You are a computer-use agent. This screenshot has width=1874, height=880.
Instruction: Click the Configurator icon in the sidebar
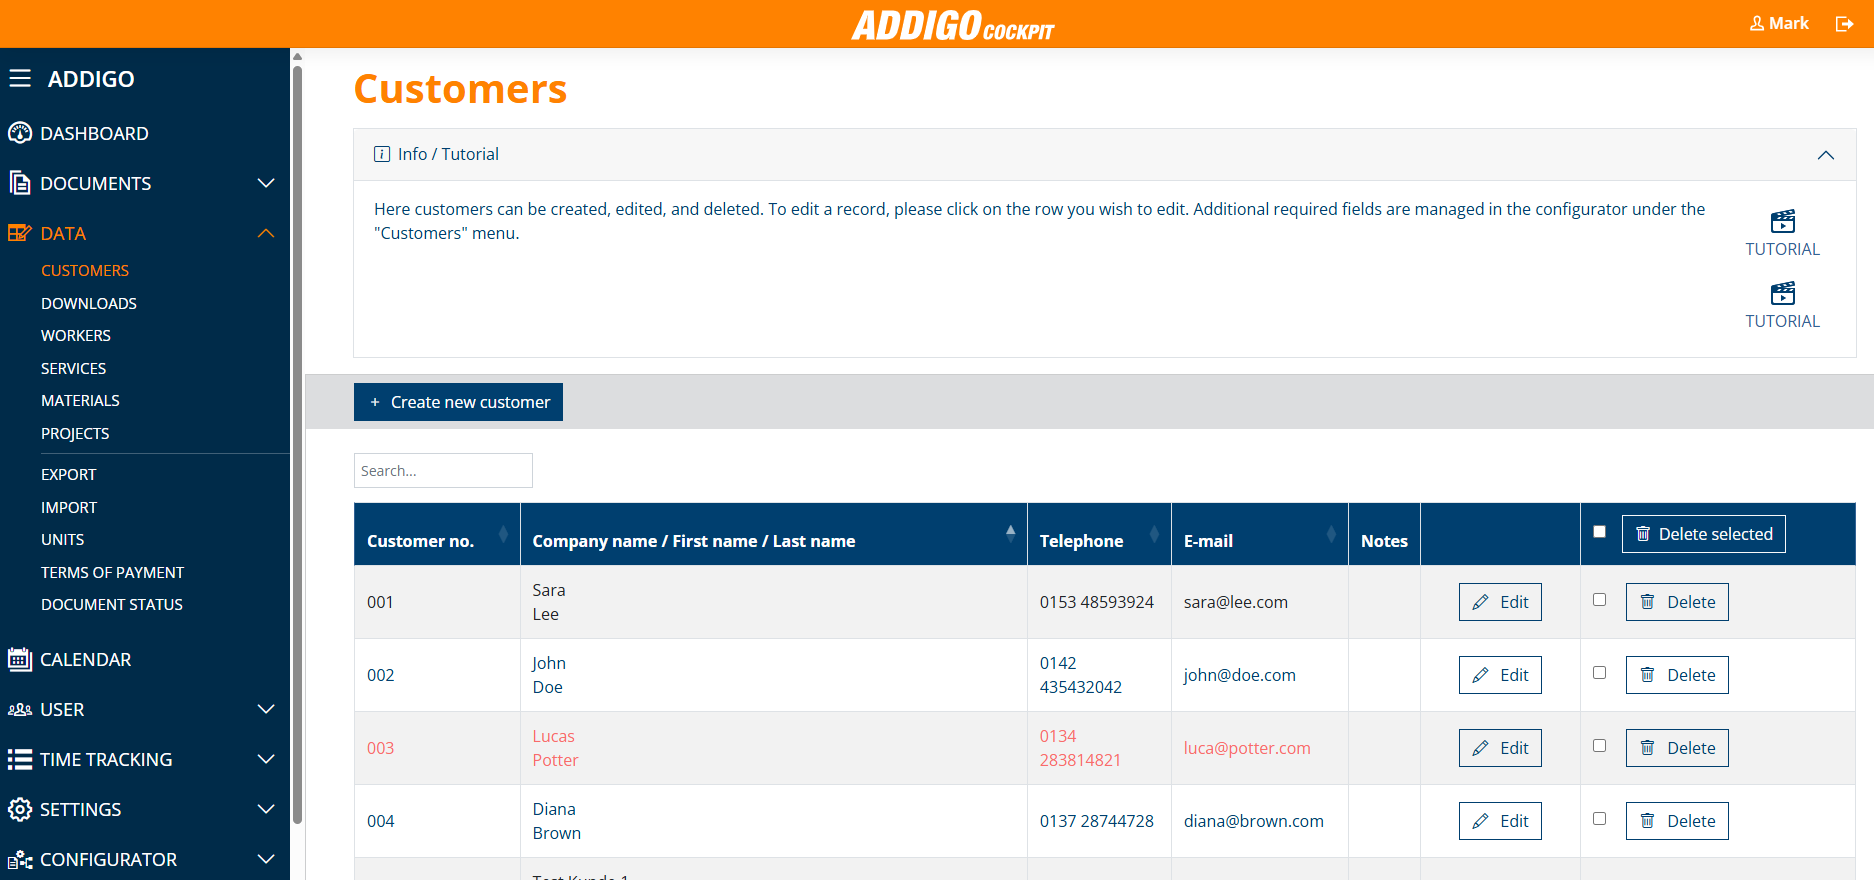(20, 860)
